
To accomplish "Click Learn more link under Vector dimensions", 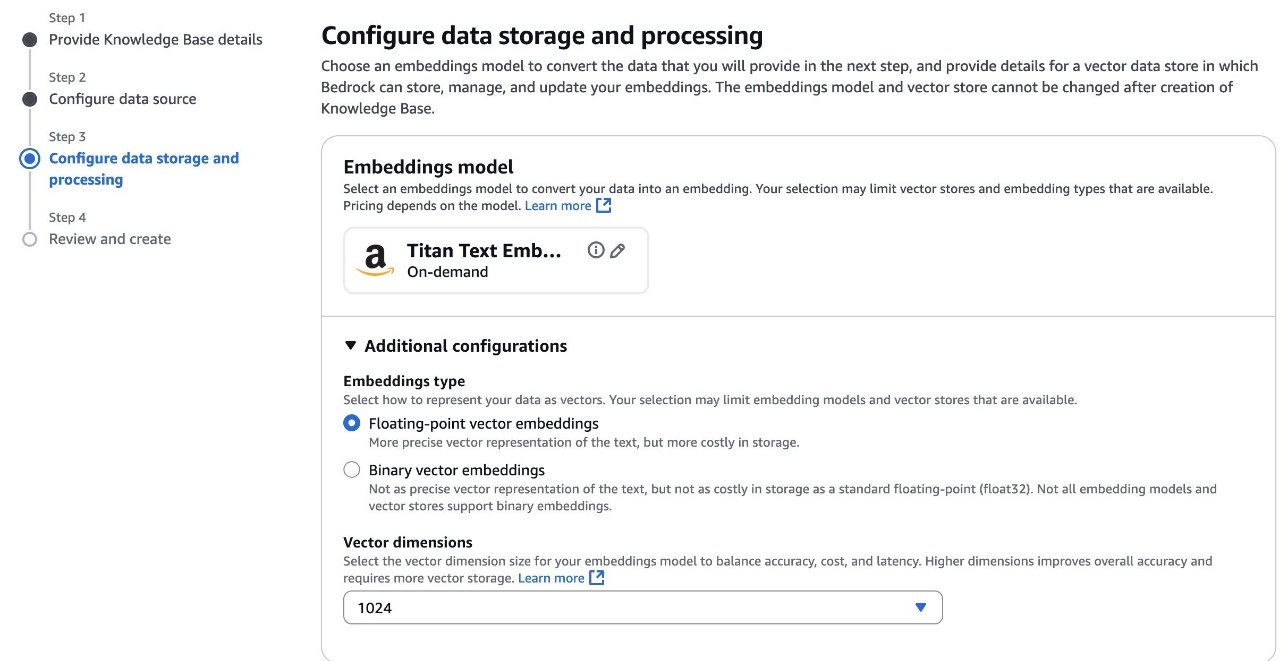I will (551, 578).
